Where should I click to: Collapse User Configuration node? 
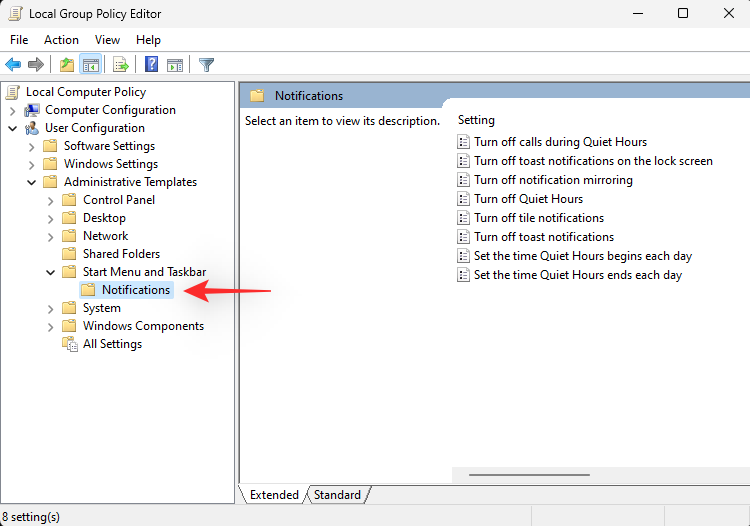(13, 129)
